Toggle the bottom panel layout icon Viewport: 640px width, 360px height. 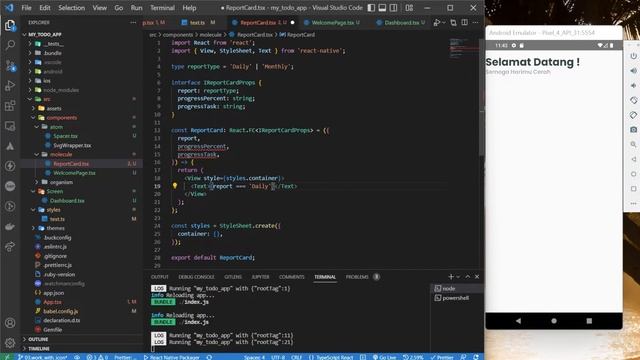point(382,8)
